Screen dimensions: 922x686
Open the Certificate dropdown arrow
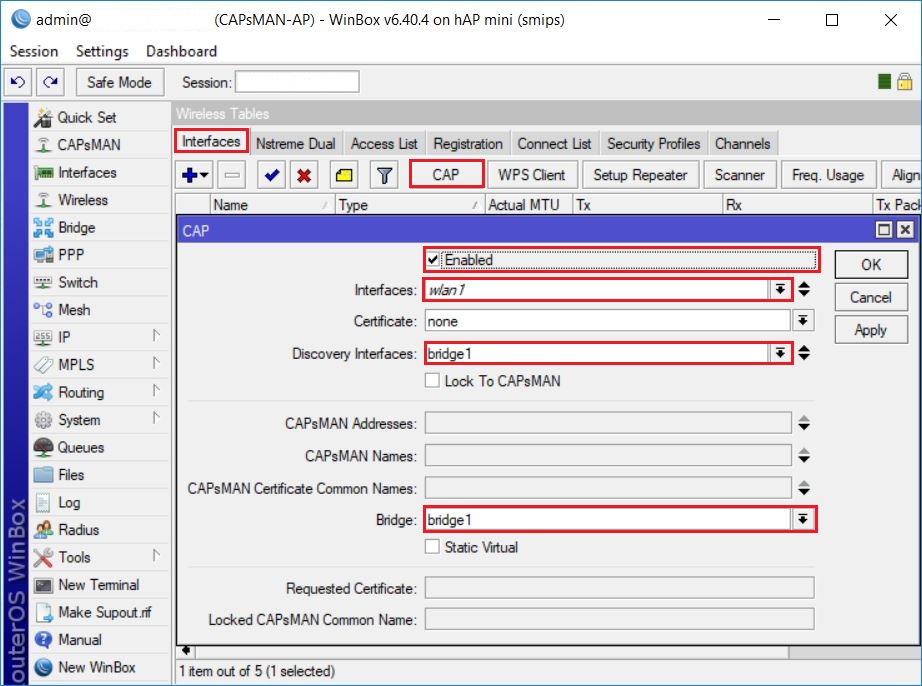(803, 321)
